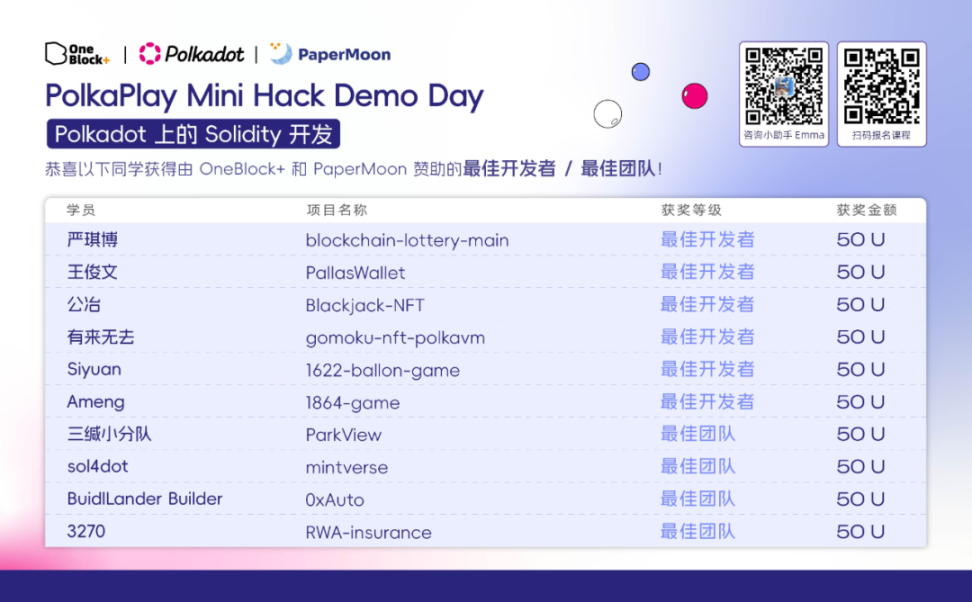
Task: Click project 1864-game
Action: (x=353, y=403)
